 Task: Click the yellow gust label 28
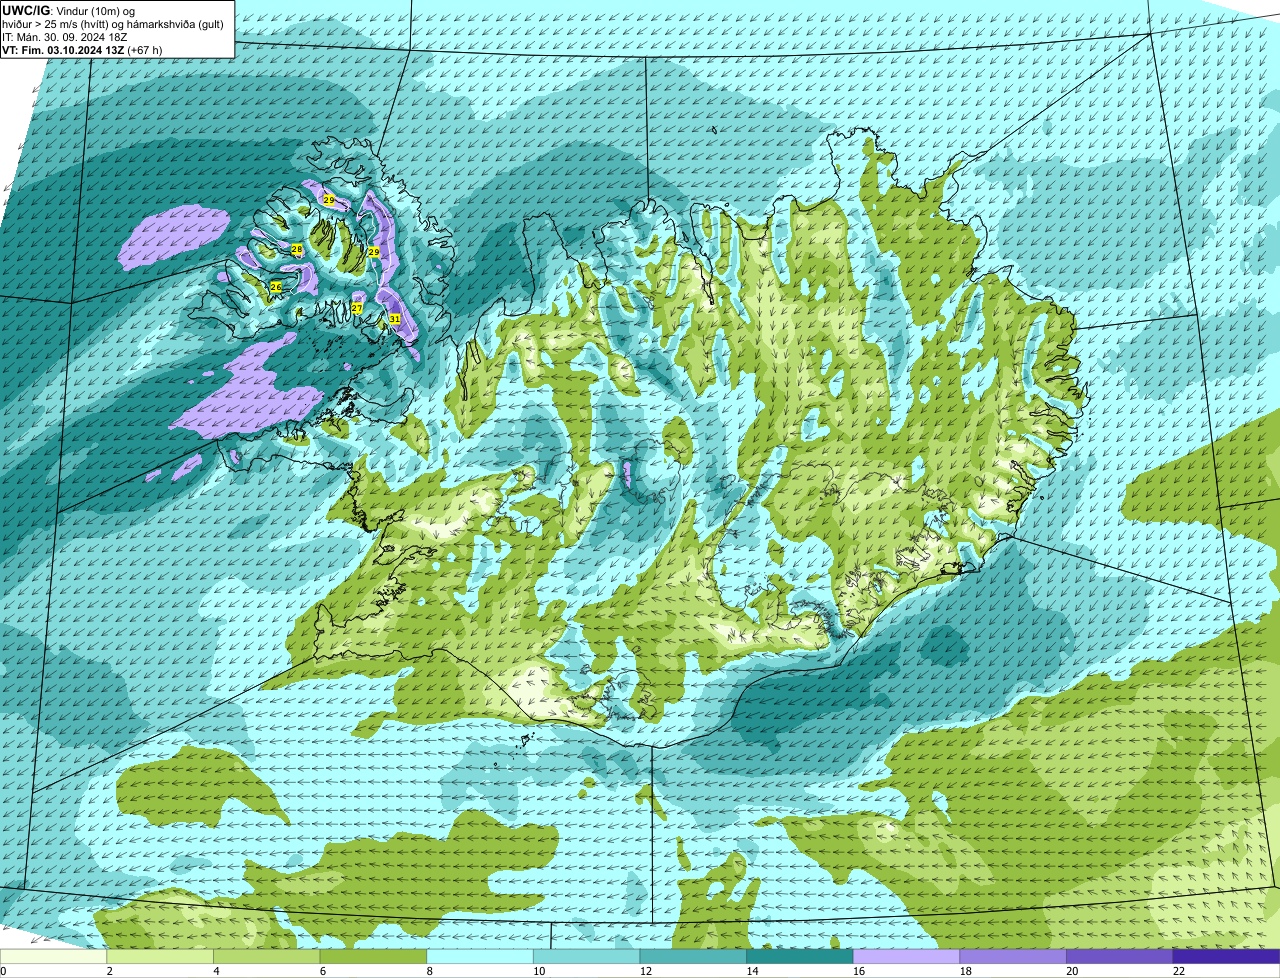297,249
